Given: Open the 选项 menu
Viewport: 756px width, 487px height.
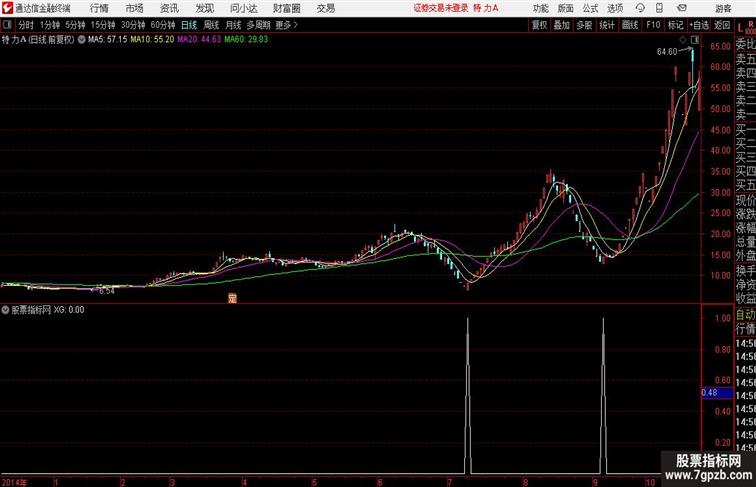Looking at the screenshot, I should (x=615, y=8).
